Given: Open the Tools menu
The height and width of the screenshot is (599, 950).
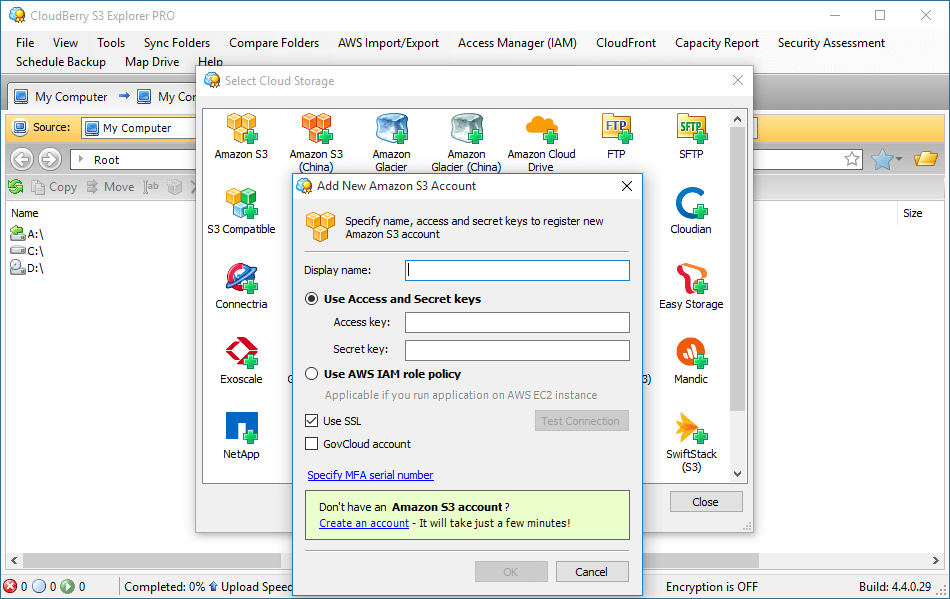Looking at the screenshot, I should (x=110, y=42).
